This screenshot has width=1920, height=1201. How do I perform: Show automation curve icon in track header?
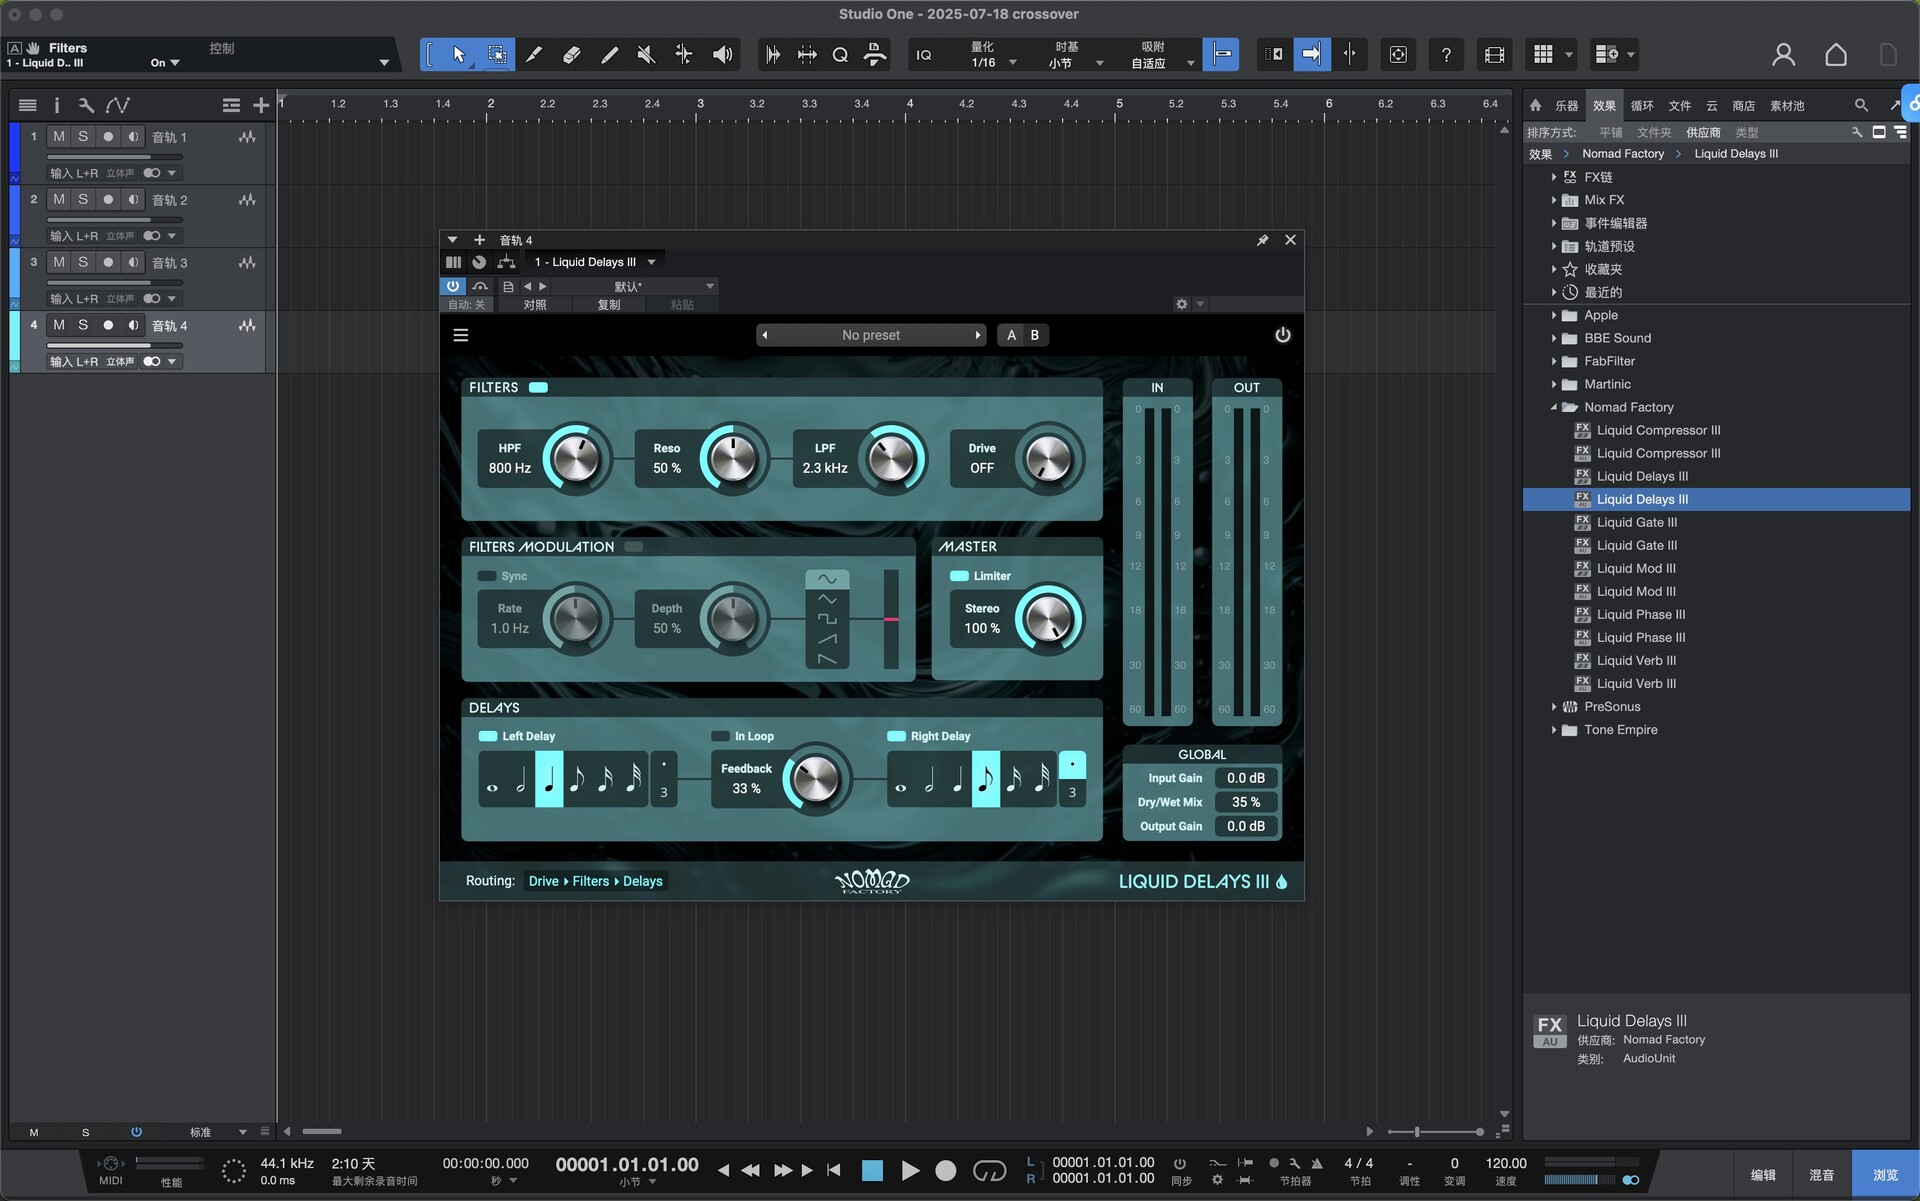click(x=118, y=105)
